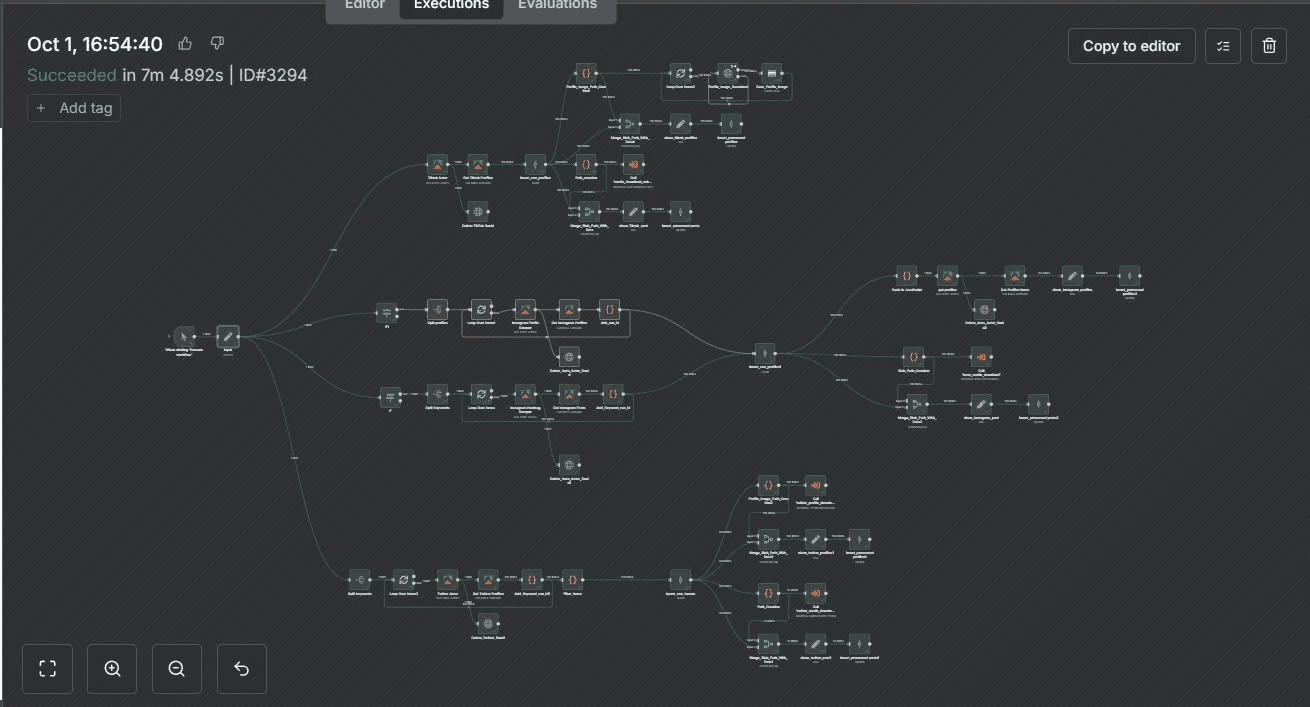This screenshot has width=1310, height=707.
Task: Select the Blob_Path_Creation code node
Action: [x=912, y=356]
